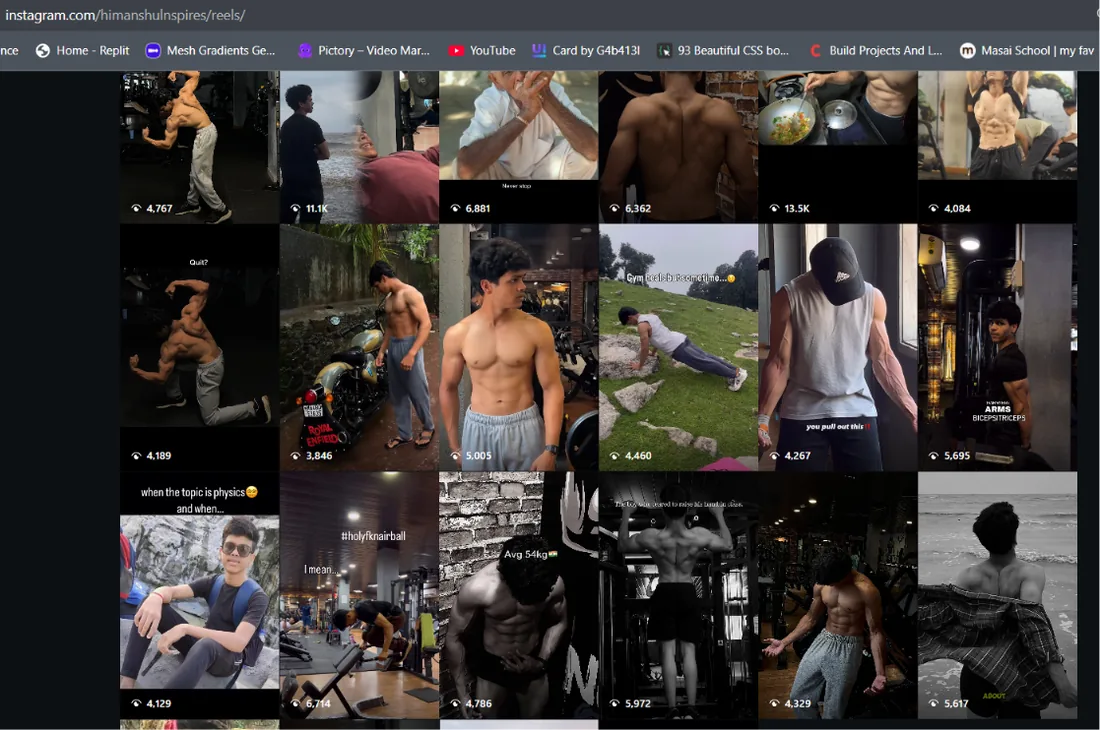Screen dimensions: 1100x730
Task: Open the Card by G4b413l bookmark
Action: [x=586, y=50]
